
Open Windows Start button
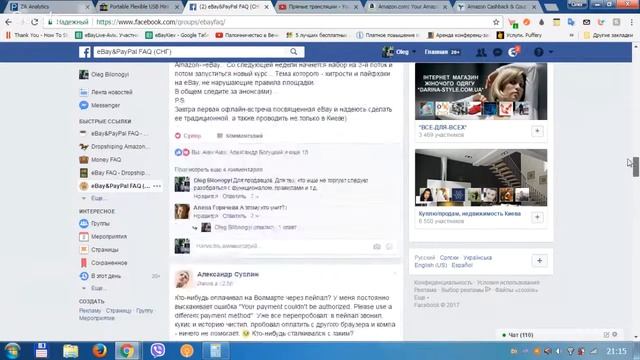(12, 351)
